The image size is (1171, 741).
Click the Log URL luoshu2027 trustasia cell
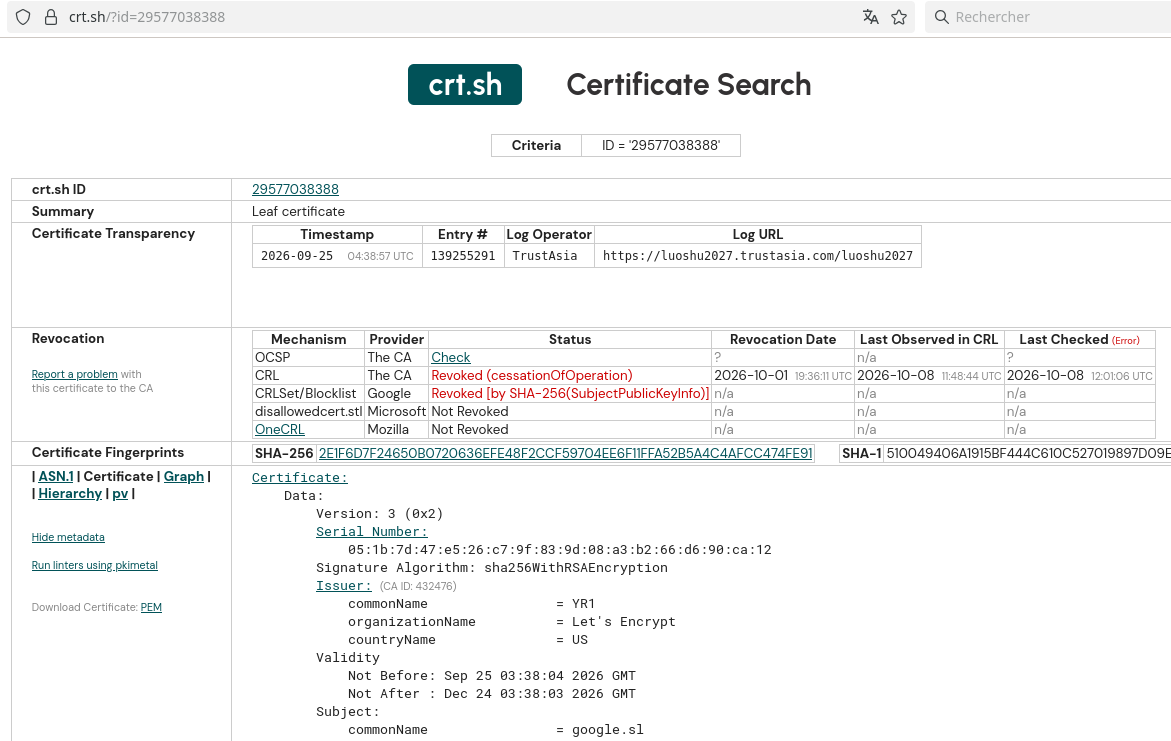click(x=758, y=255)
